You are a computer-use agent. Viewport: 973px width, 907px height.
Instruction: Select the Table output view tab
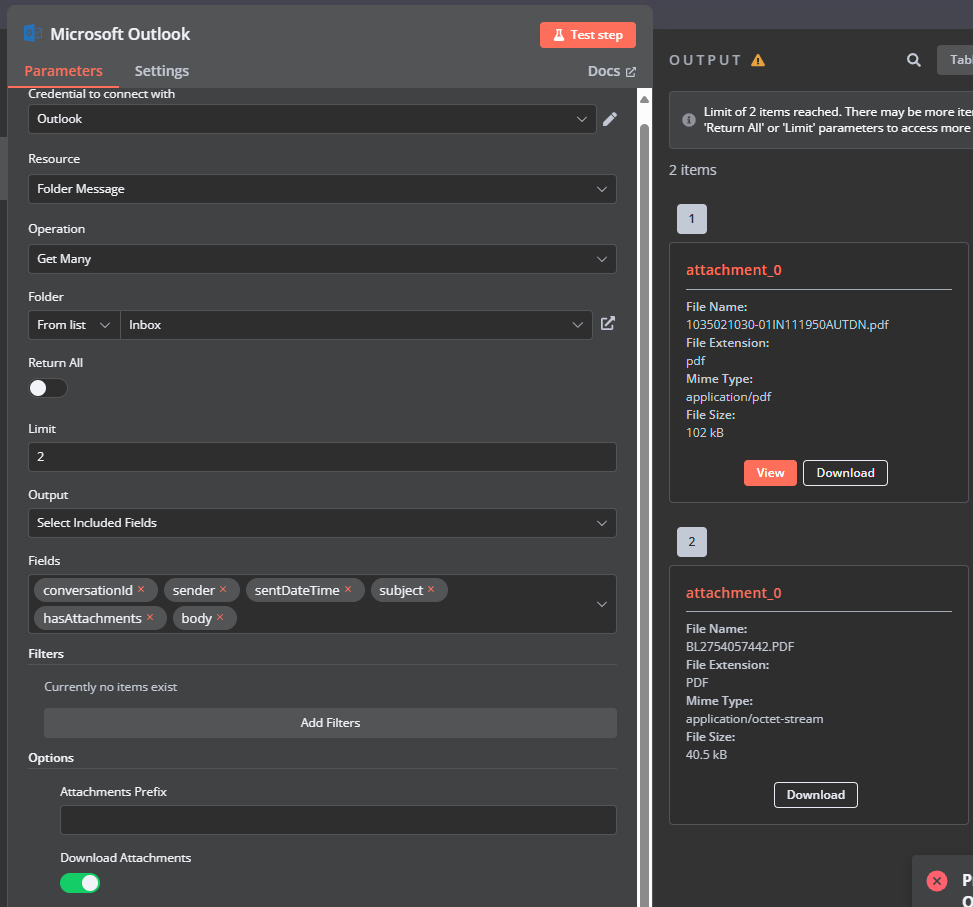coord(956,60)
